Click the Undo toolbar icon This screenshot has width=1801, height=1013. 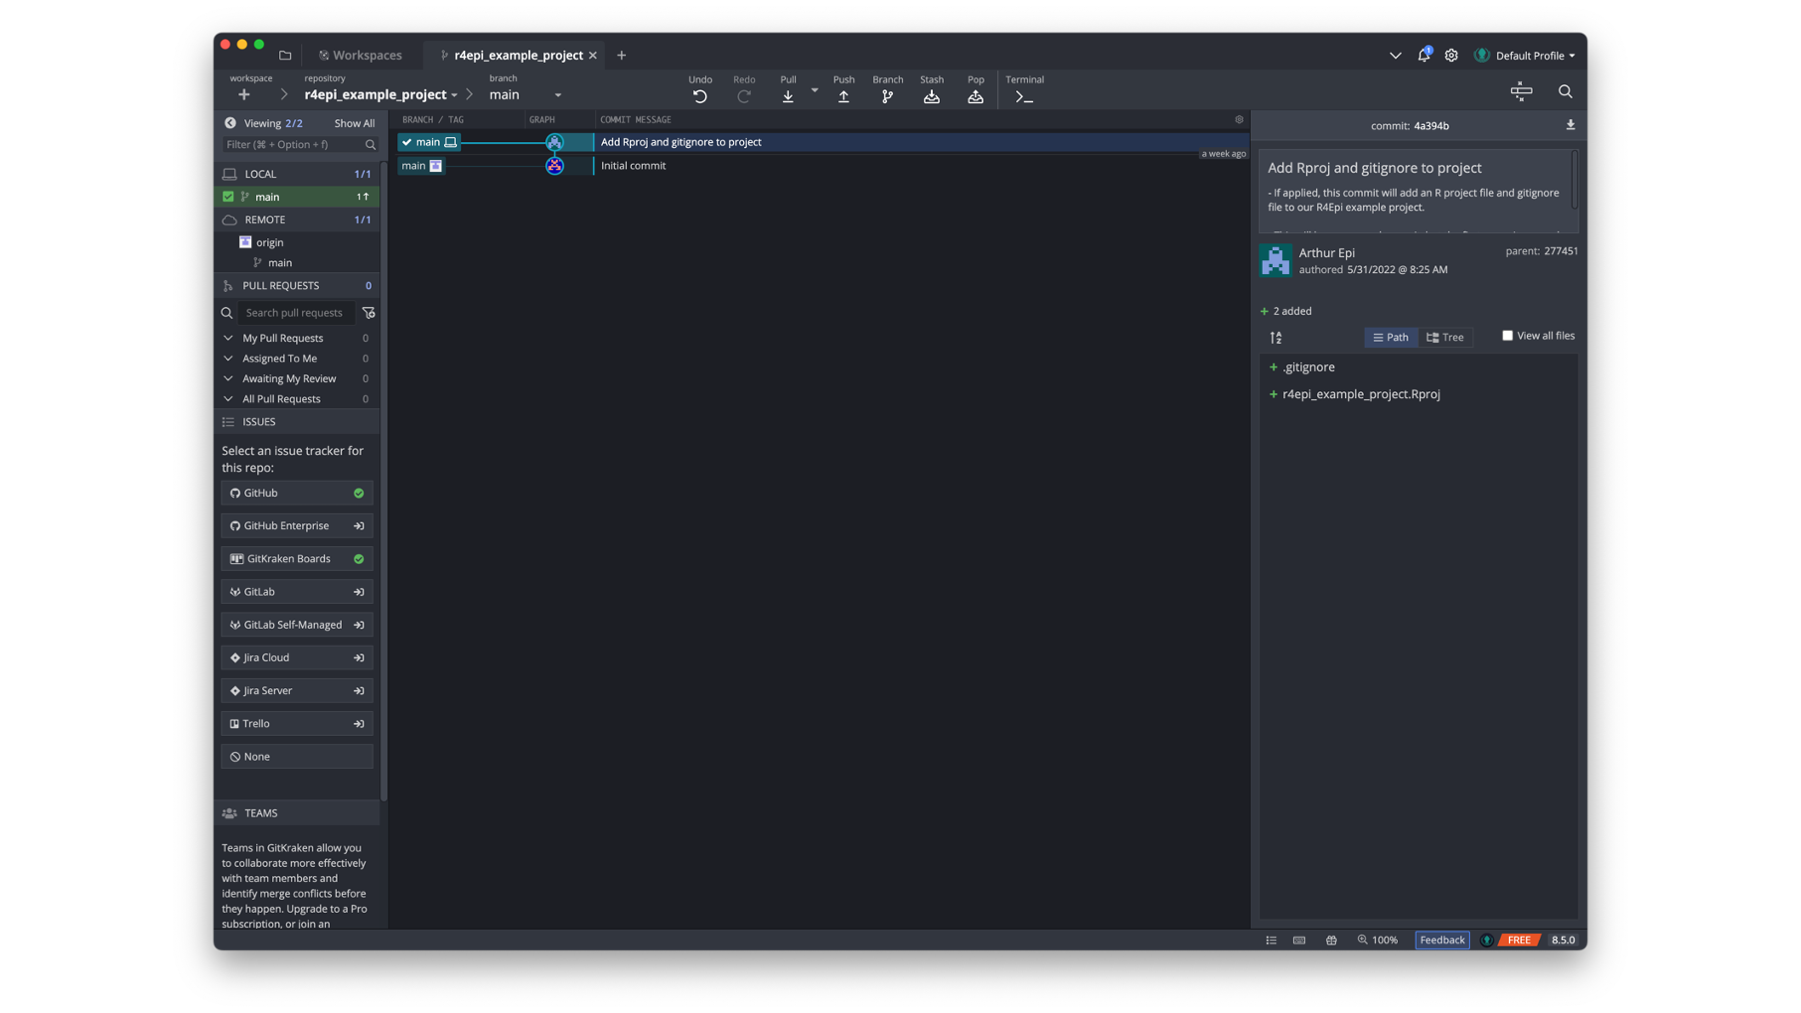pyautogui.click(x=700, y=96)
